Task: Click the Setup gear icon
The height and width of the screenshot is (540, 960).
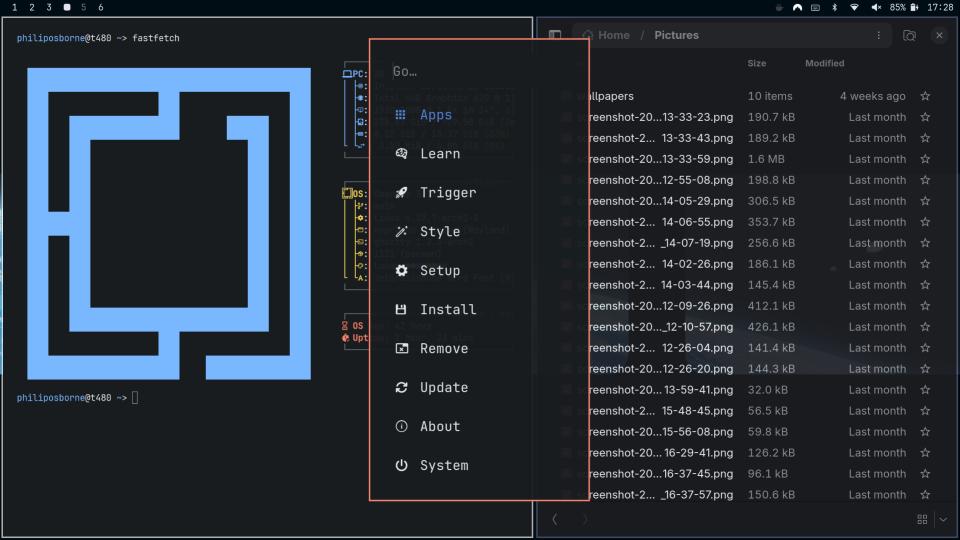Action: point(401,271)
